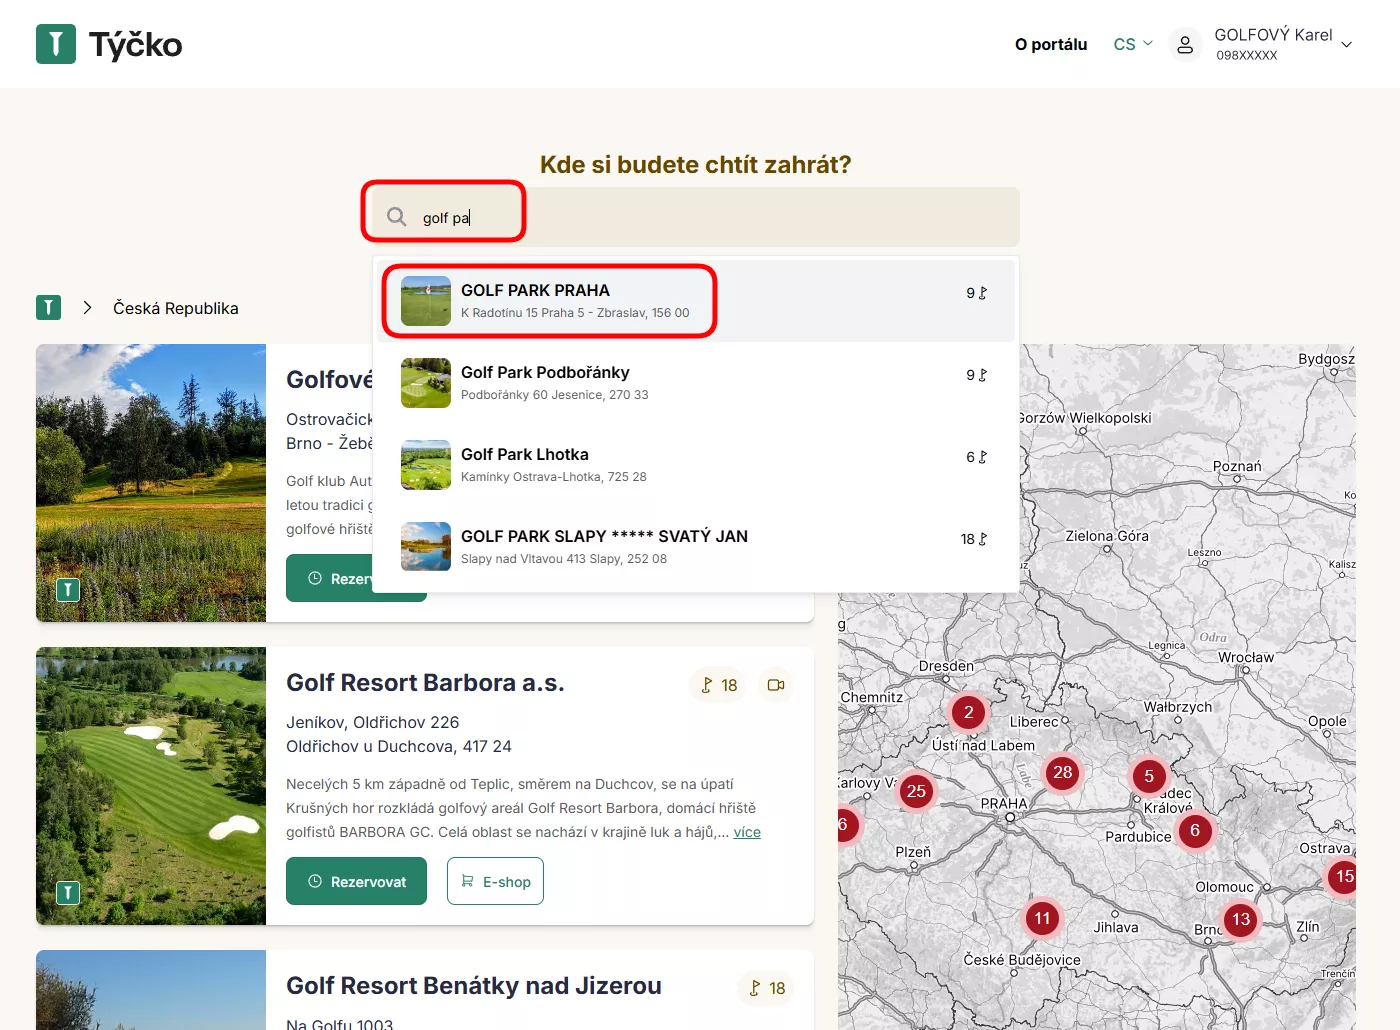Viewport: 1400px width, 1030px height.
Task: Open map cluster marker 15 near Ostrava
Action: [1343, 876]
